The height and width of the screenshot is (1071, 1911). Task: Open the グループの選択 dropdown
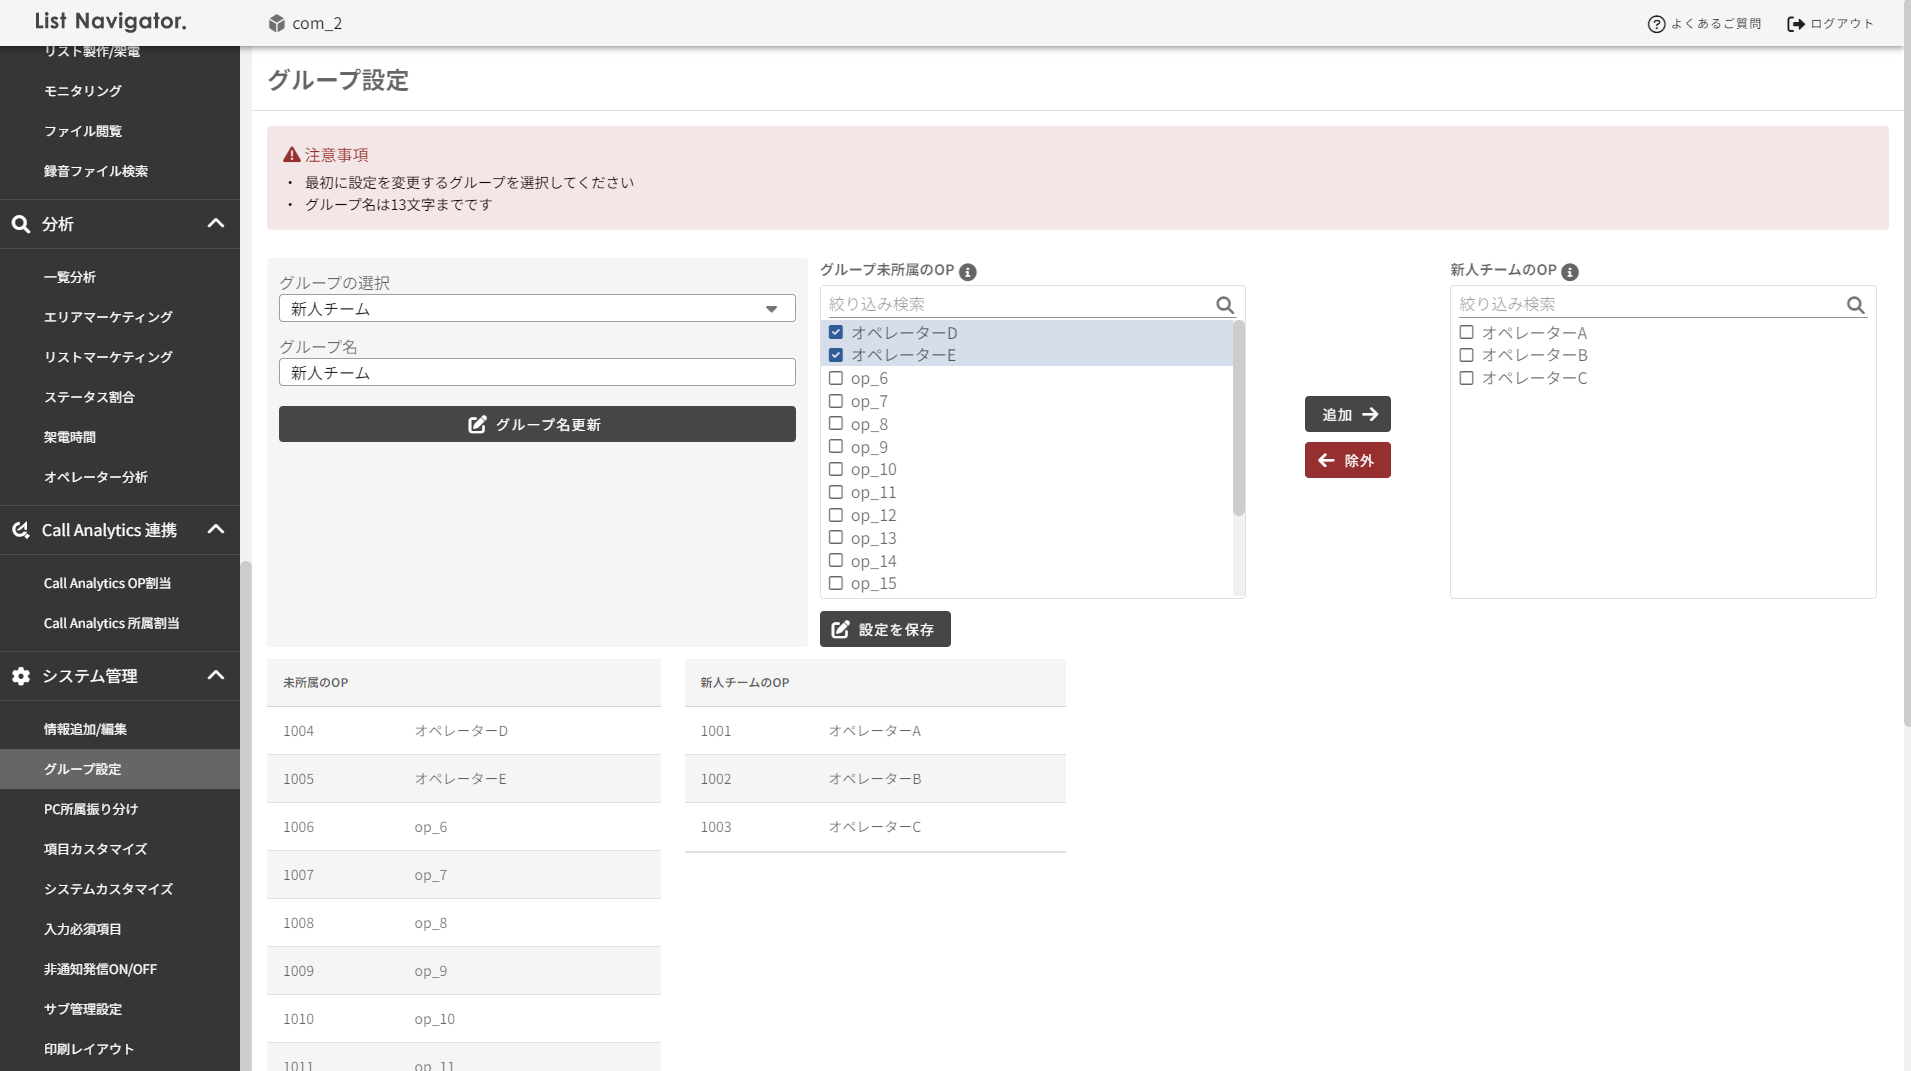(537, 308)
